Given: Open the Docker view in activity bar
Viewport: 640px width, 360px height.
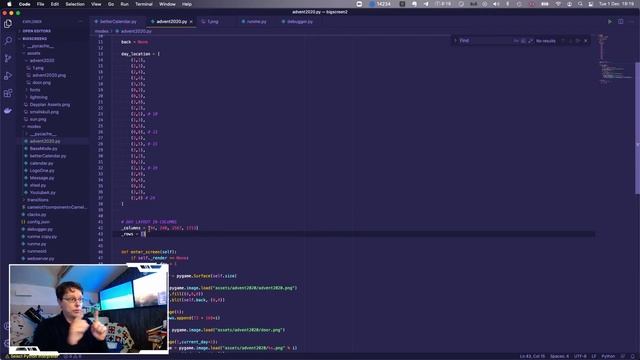Looking at the screenshot, I should (x=8, y=111).
